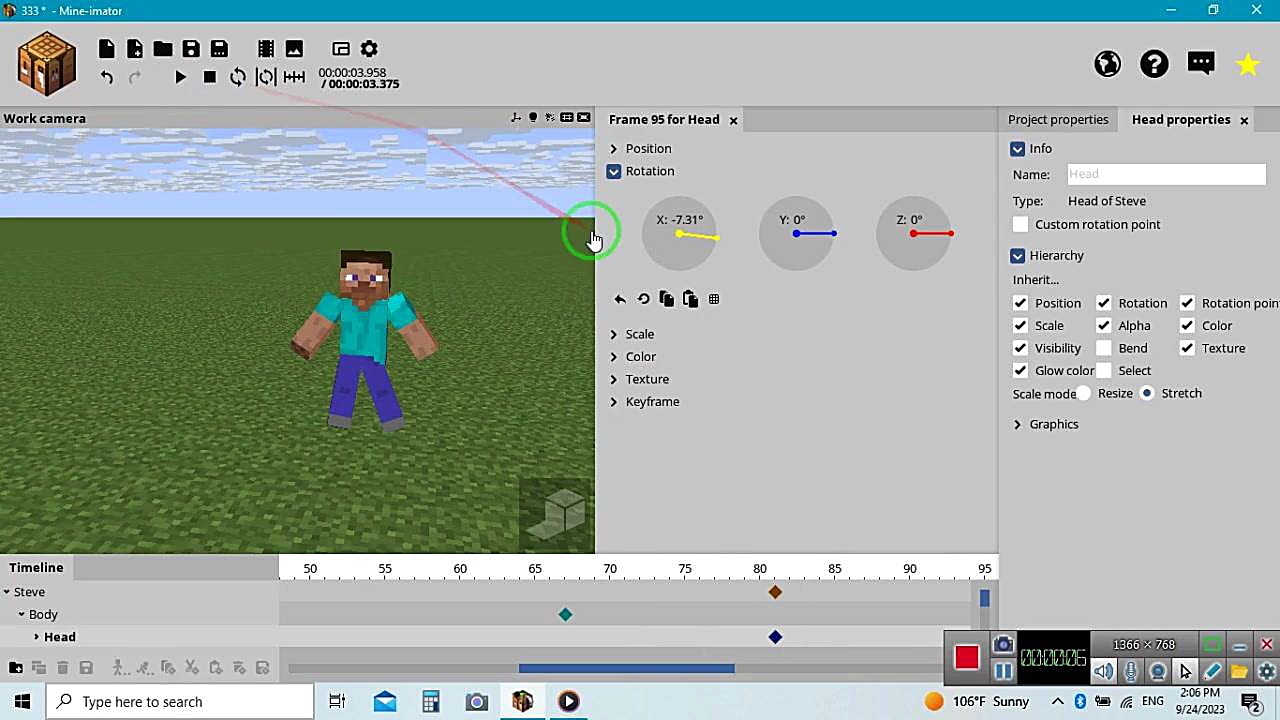Export image with the picture icon
The width and height of the screenshot is (1280, 720).
(x=294, y=49)
